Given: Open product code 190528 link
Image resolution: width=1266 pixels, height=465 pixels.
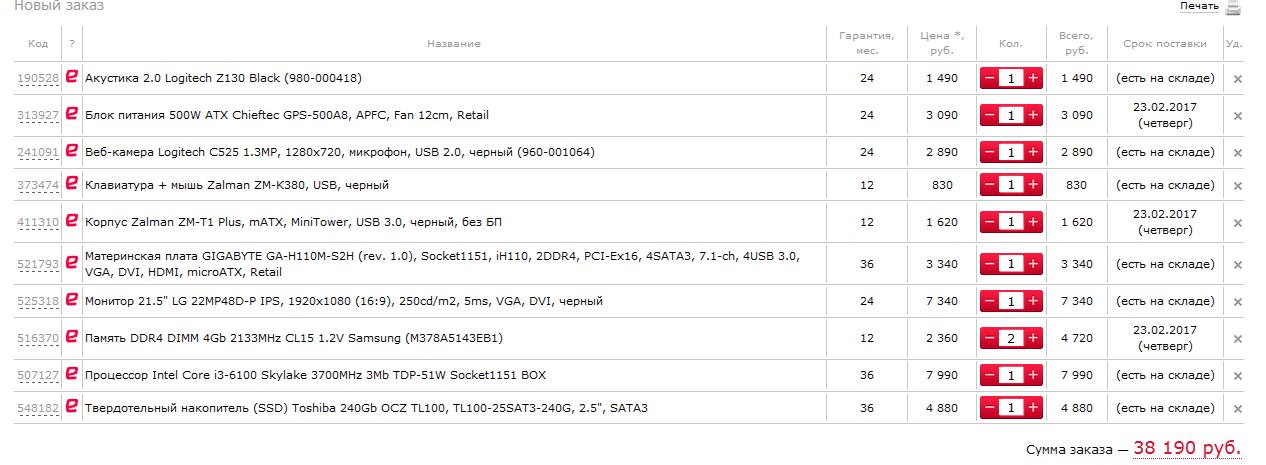Looking at the screenshot, I should point(37,78).
